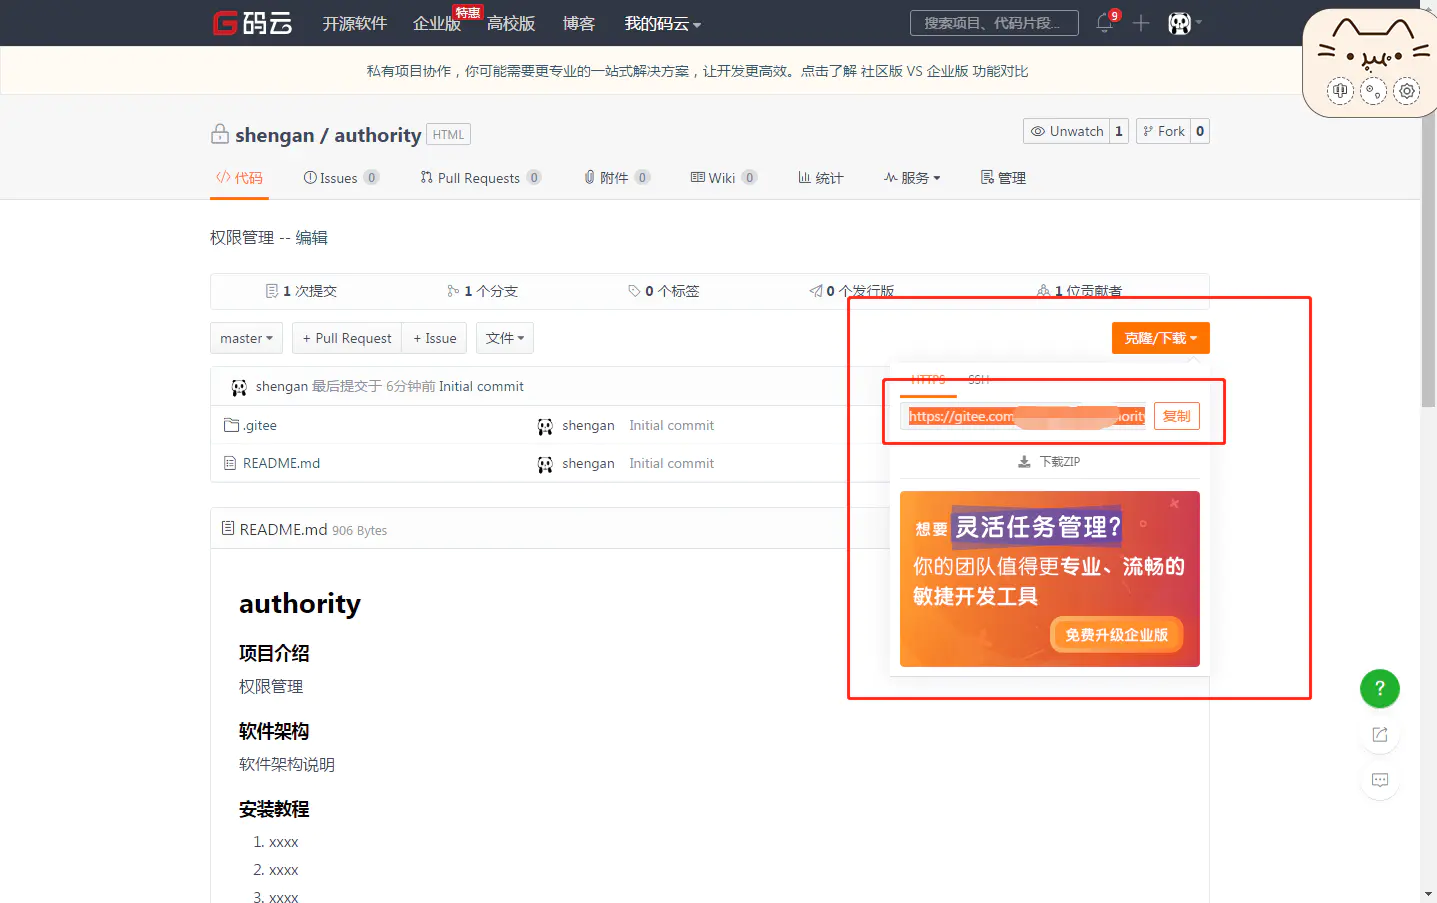The height and width of the screenshot is (903, 1437).
Task: Open the 管理 tab
Action: (1004, 177)
